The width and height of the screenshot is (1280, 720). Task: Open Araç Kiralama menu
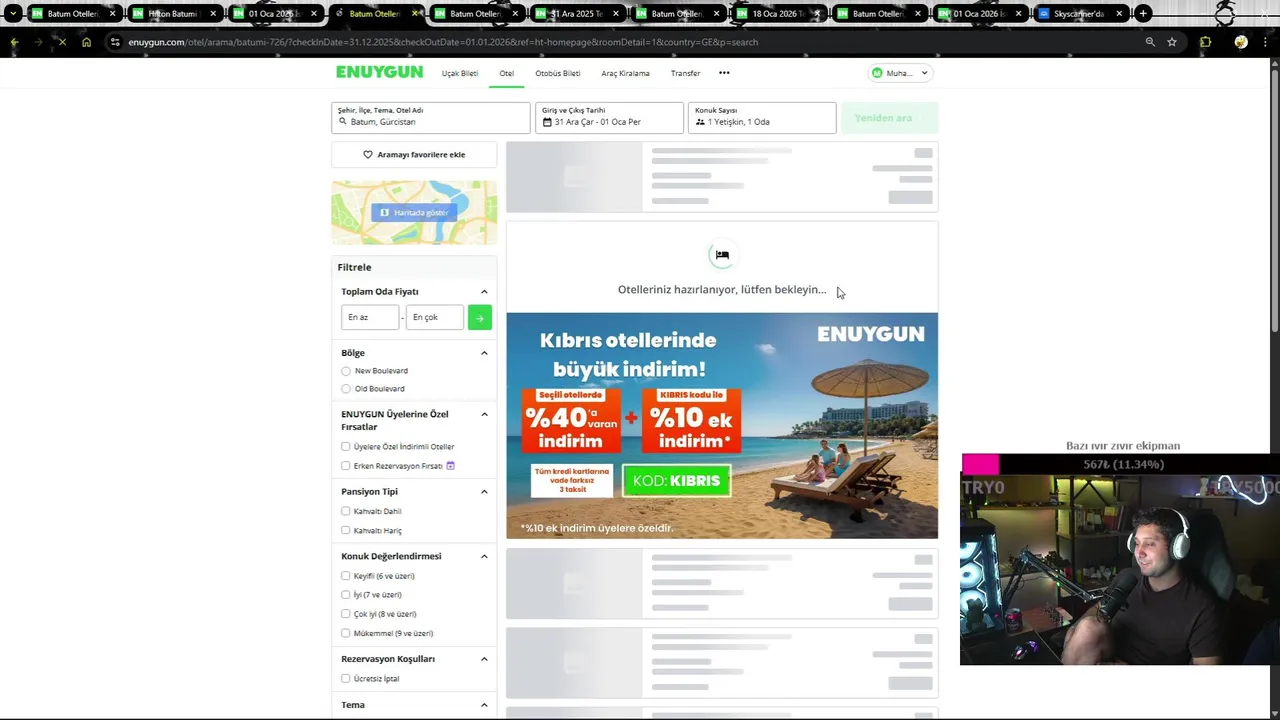(625, 73)
